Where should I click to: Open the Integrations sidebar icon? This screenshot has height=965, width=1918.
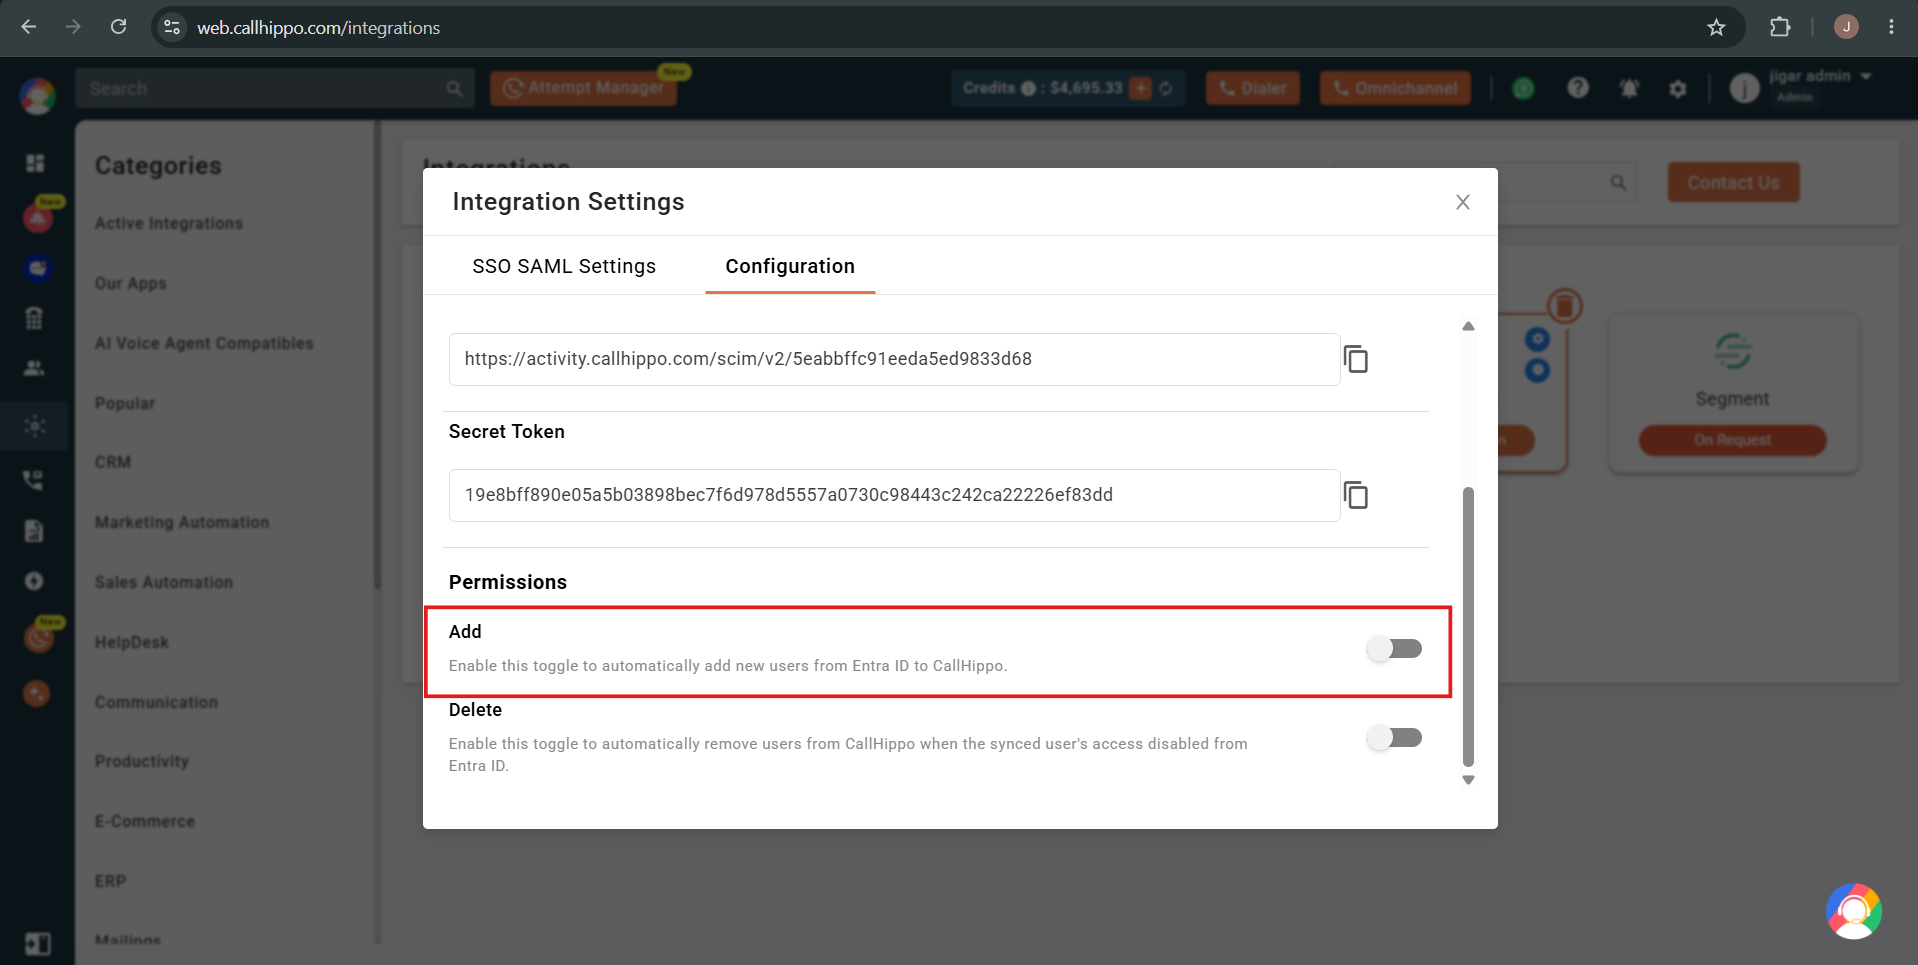point(35,426)
